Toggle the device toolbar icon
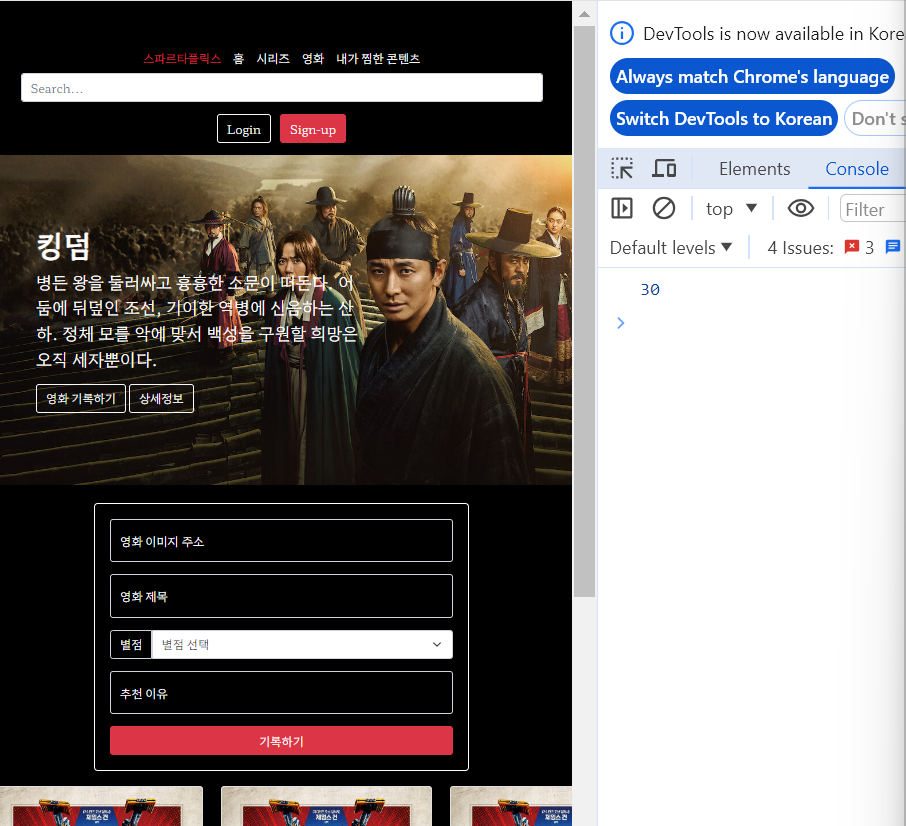This screenshot has height=826, width=906. point(664,169)
